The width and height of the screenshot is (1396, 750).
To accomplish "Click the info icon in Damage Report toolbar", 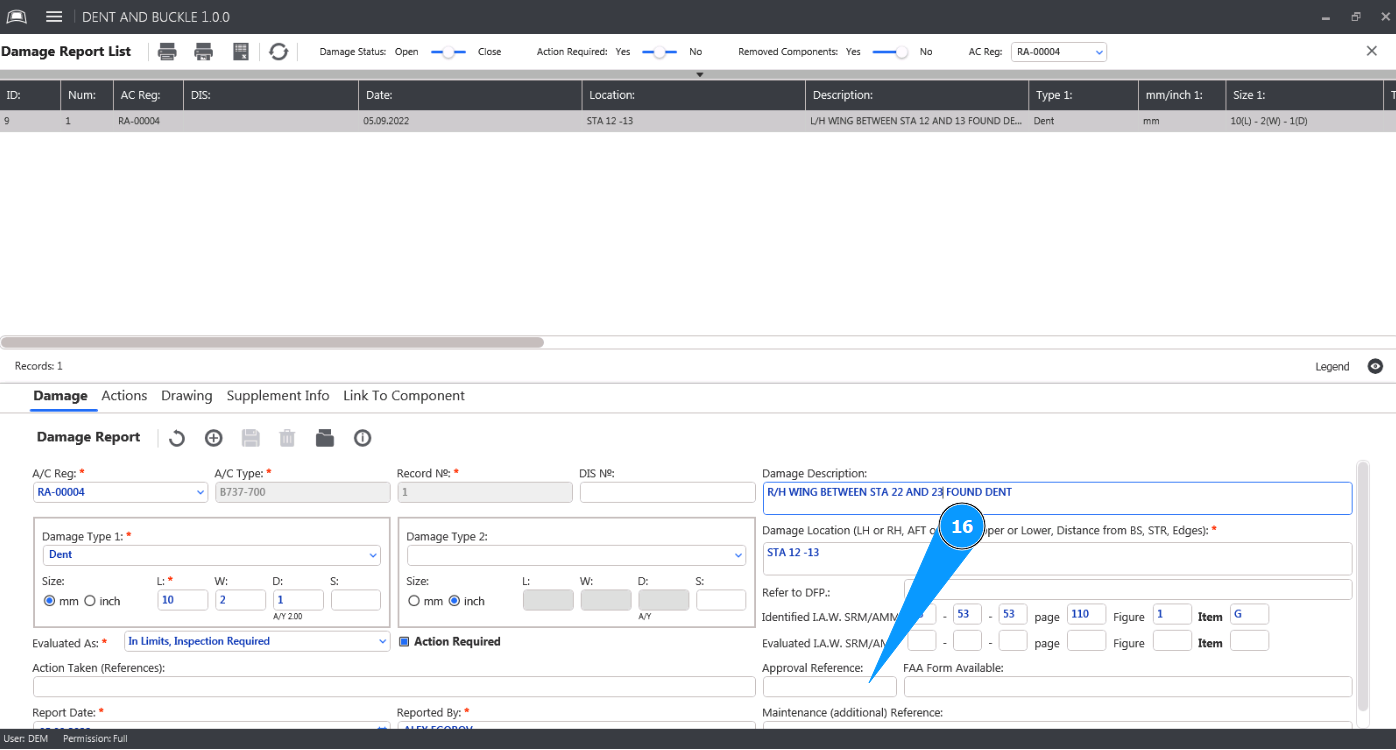I will tap(362, 438).
